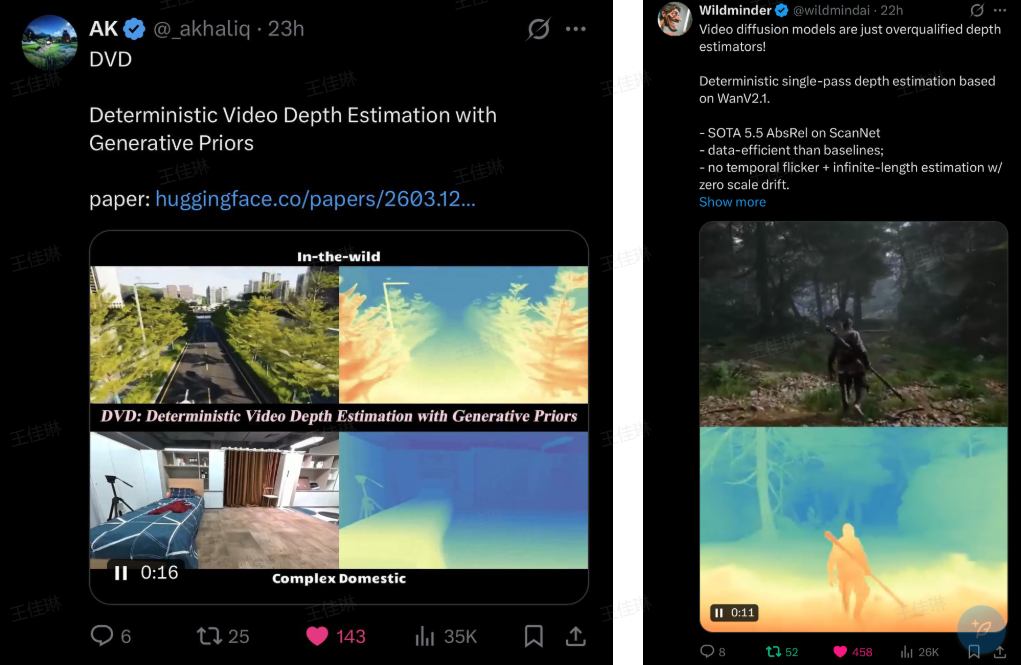1021x665 pixels.
Task: Click the 'SOTA 5.5 AbsRel on ScanNet' text
Action: coord(793,133)
